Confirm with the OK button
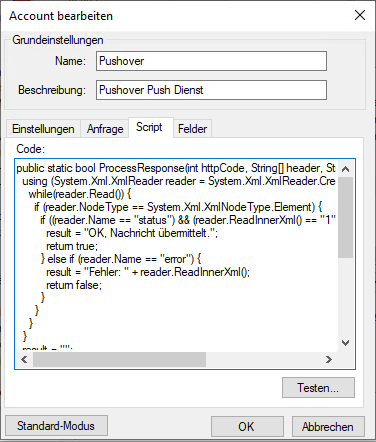This screenshot has height=442, width=376. pyautogui.click(x=247, y=426)
